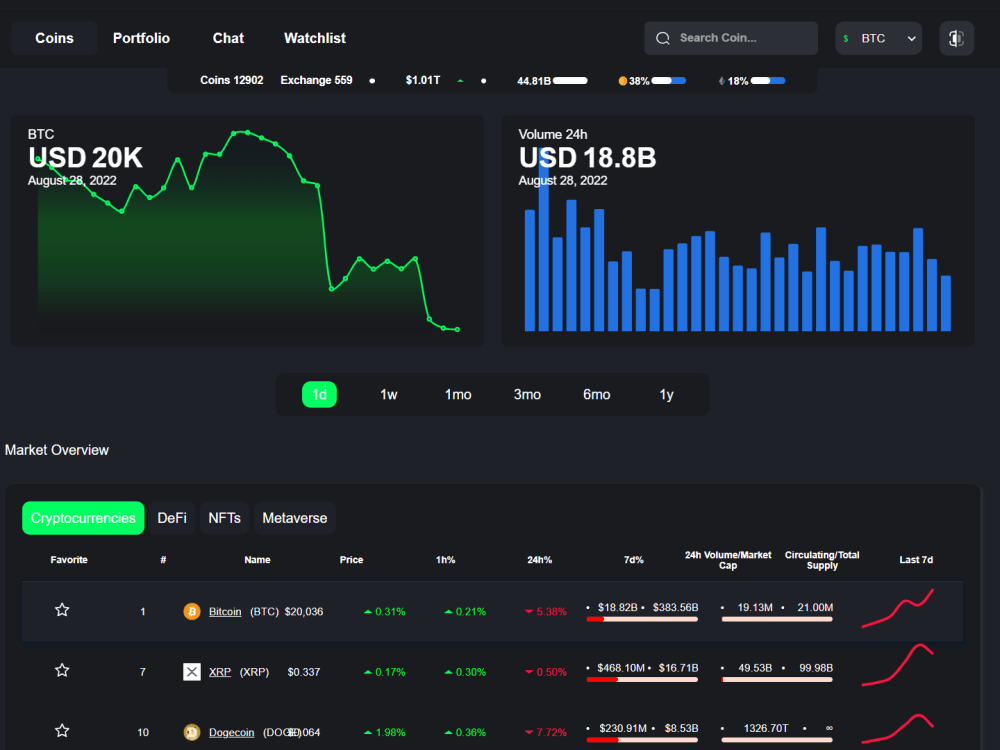This screenshot has width=1000, height=750.
Task: Click XRP's $0.337 price
Action: point(304,672)
